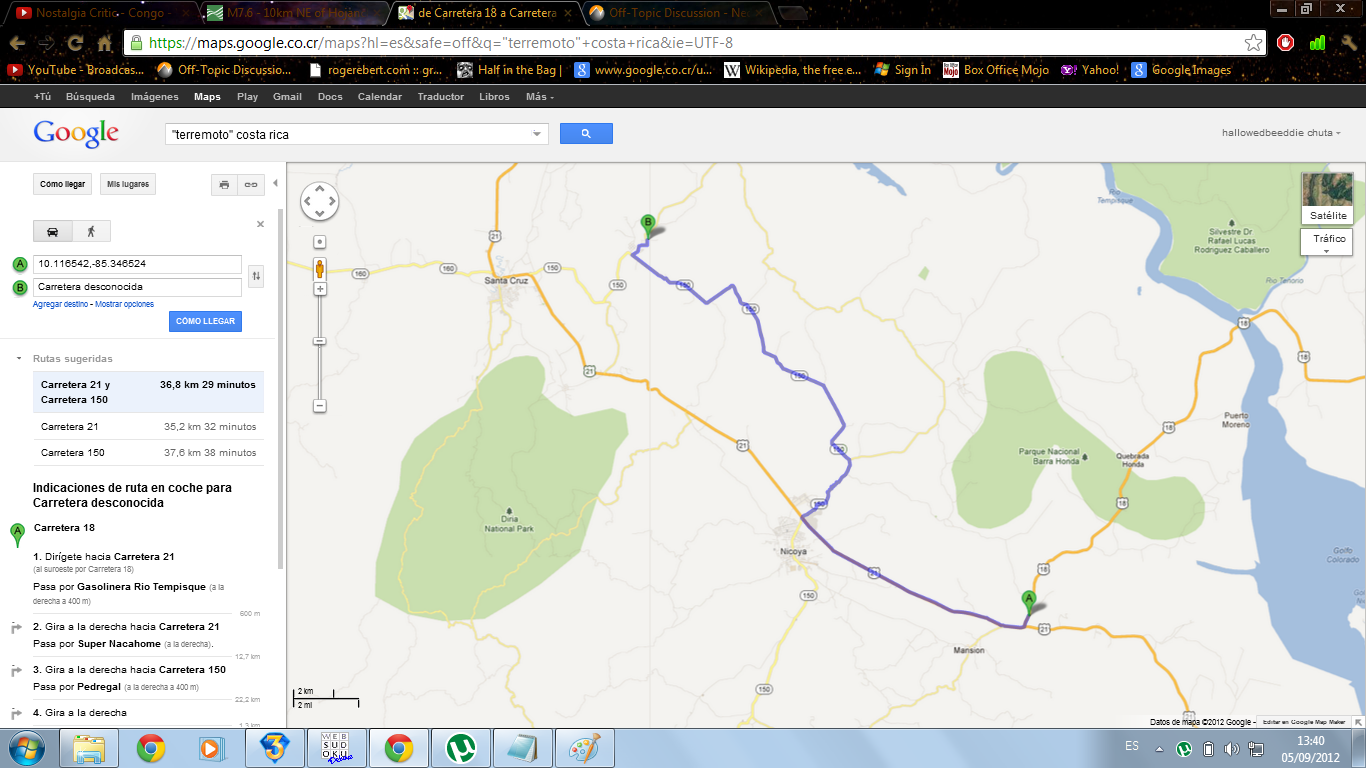This screenshot has height=768, width=1366.
Task: Open Web Sudoku from the taskbar
Action: pyautogui.click(x=336, y=748)
